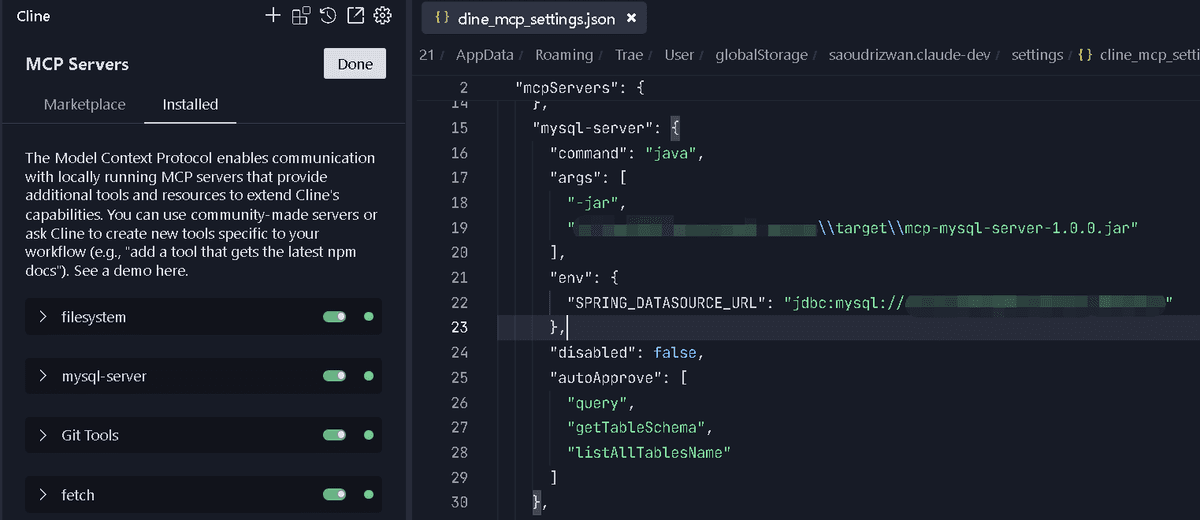Toggle the filesystem server switch
Screen dimensions: 1200x520
point(334,317)
